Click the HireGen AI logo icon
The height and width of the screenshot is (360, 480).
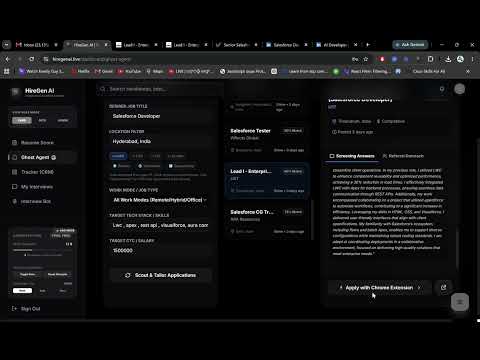click(x=15, y=92)
